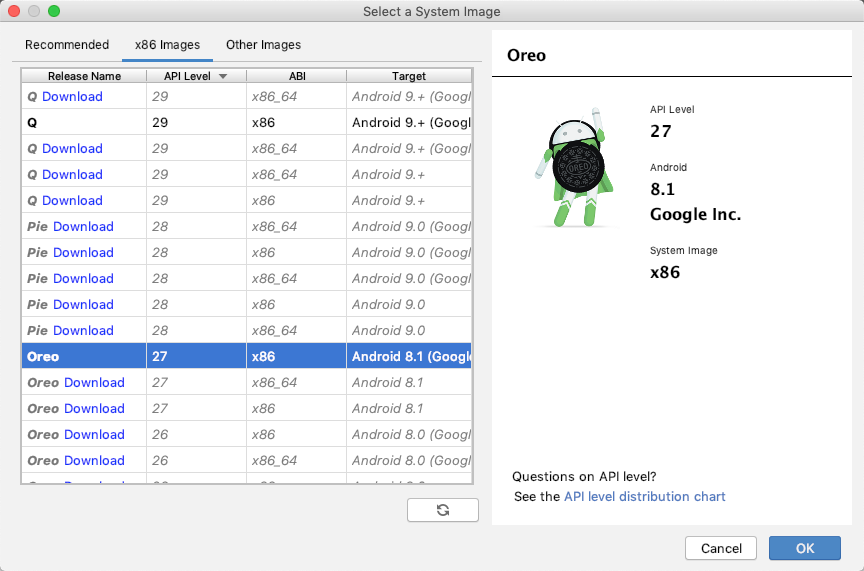Click 'Android 8.1 (Googl' target cell
The height and width of the screenshot is (571, 864).
(409, 356)
